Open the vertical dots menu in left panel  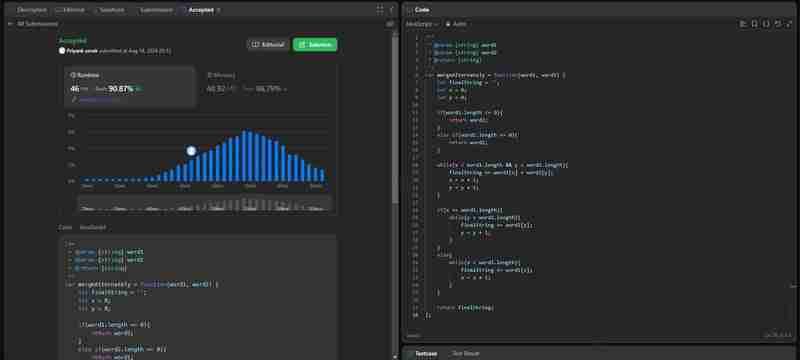(x=392, y=10)
